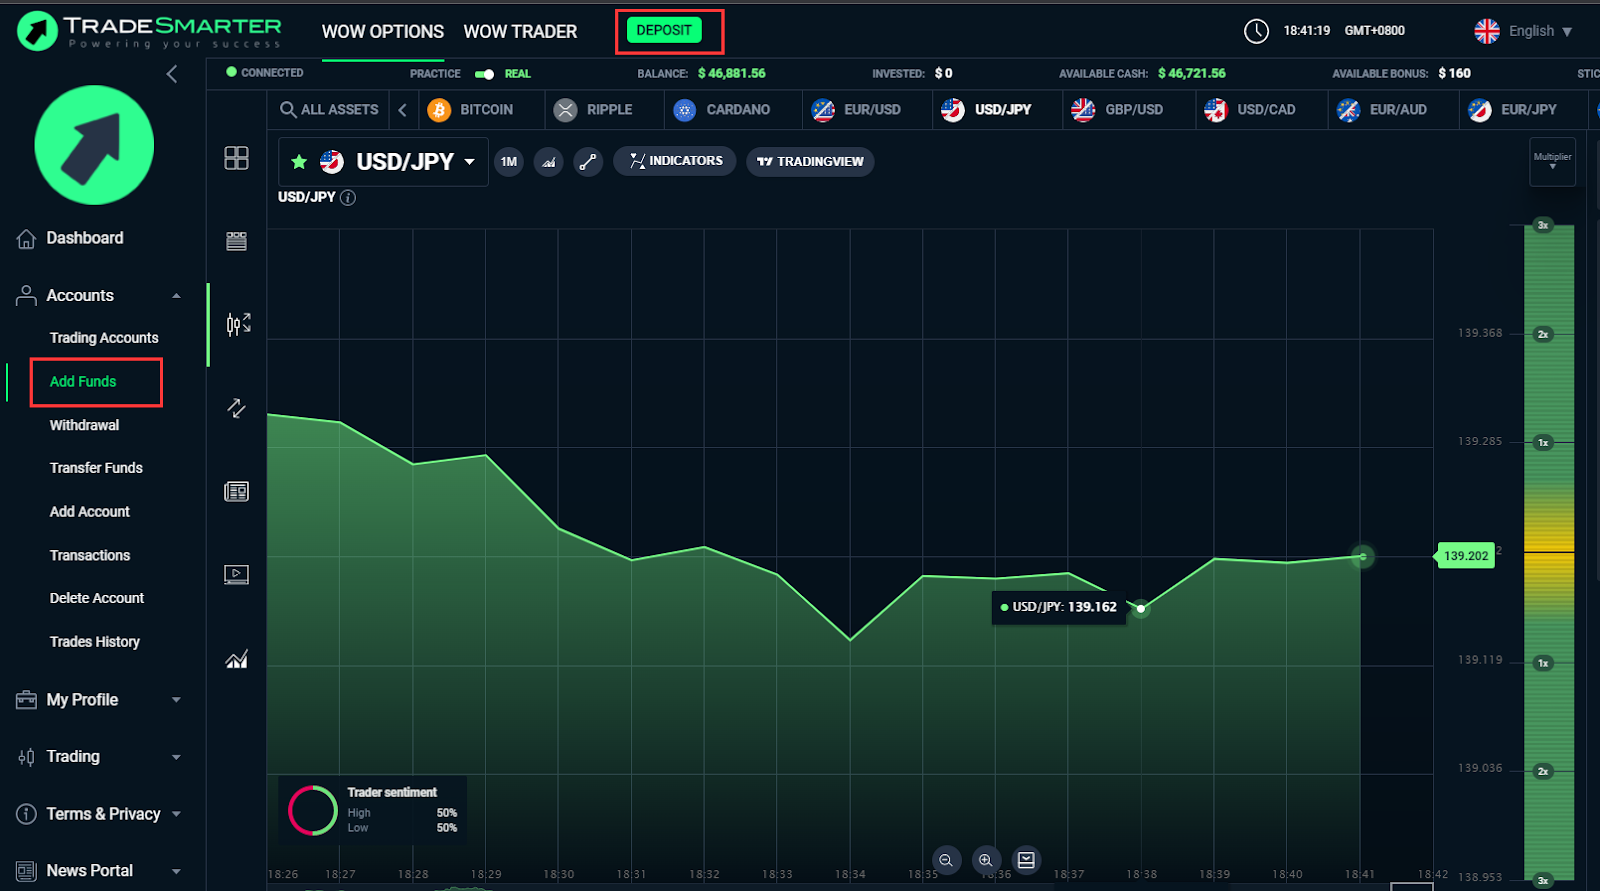Click the chart reset icon next to zoom

pyautogui.click(x=1026, y=860)
